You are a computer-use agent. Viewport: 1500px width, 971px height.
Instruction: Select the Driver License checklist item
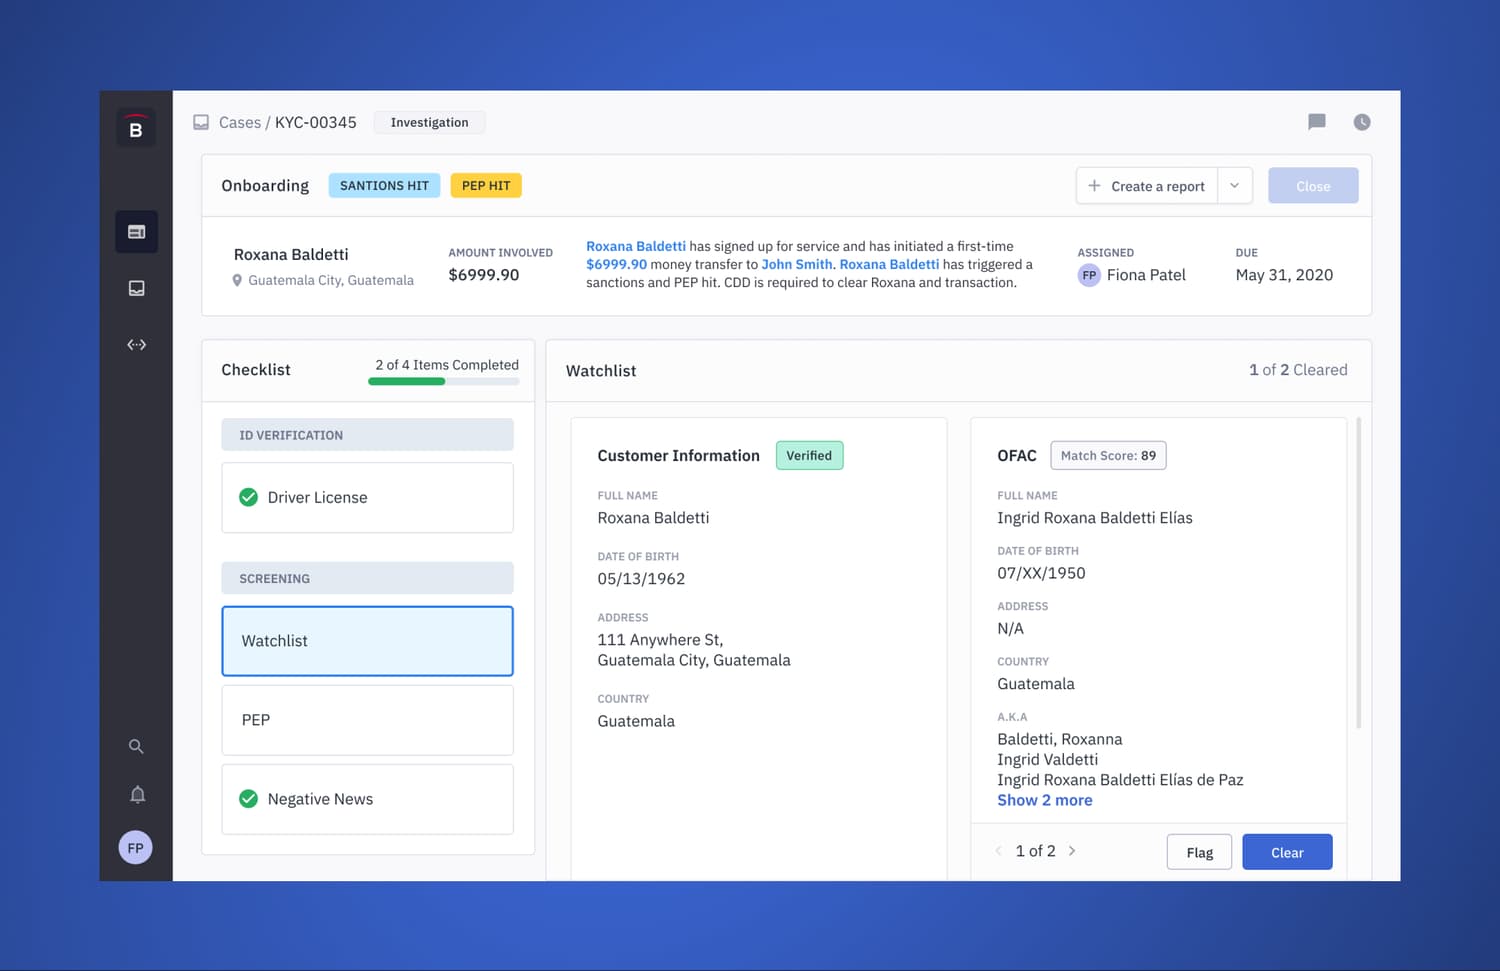pos(367,497)
